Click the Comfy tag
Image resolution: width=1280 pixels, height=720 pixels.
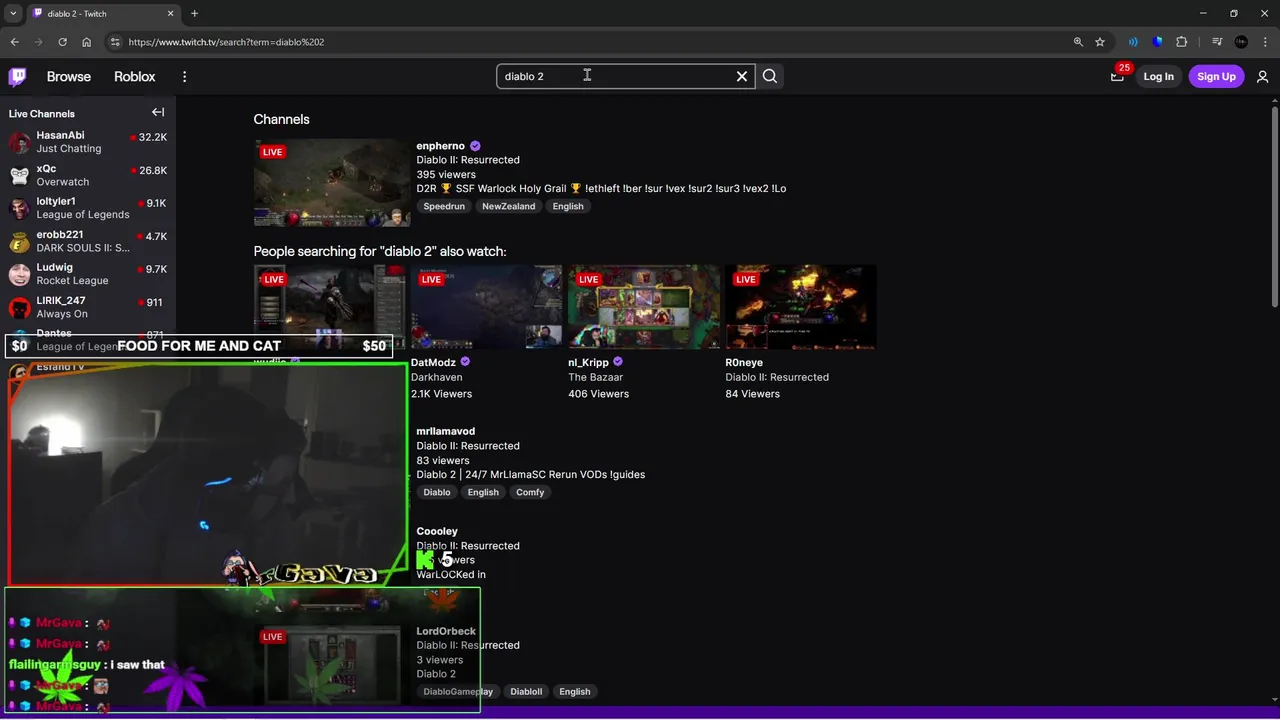[530, 492]
